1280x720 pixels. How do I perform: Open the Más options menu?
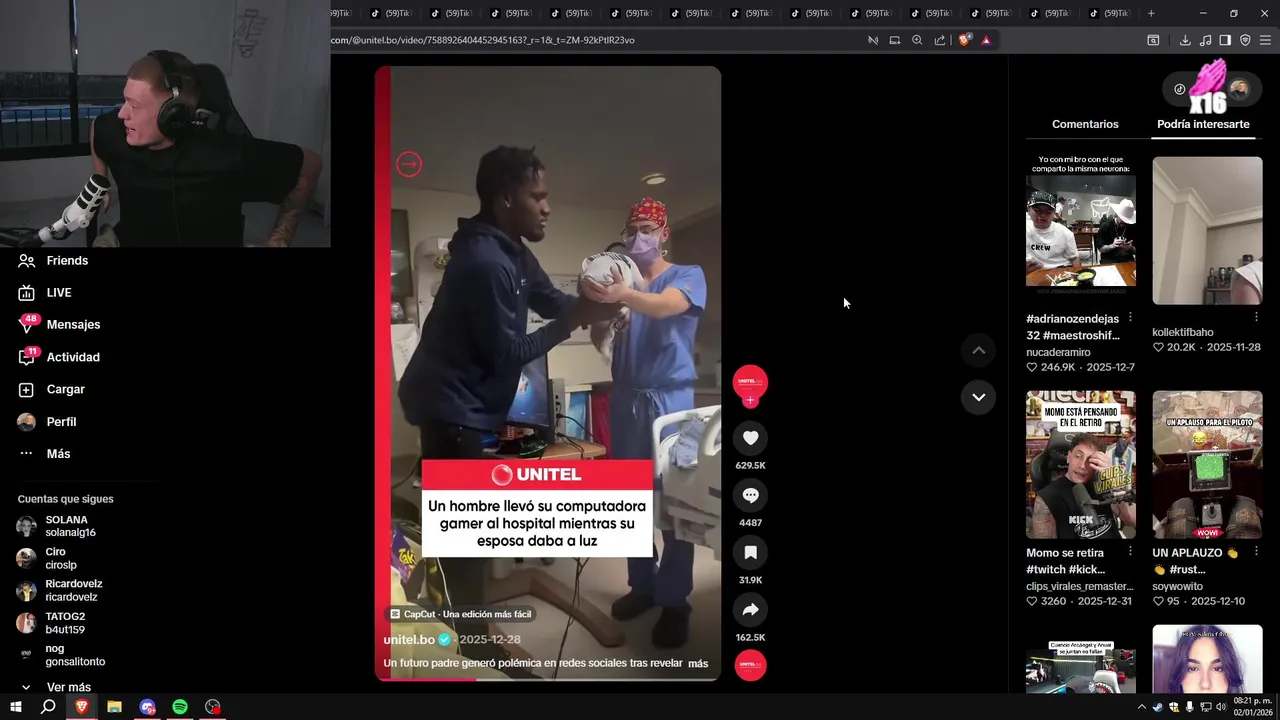44,453
